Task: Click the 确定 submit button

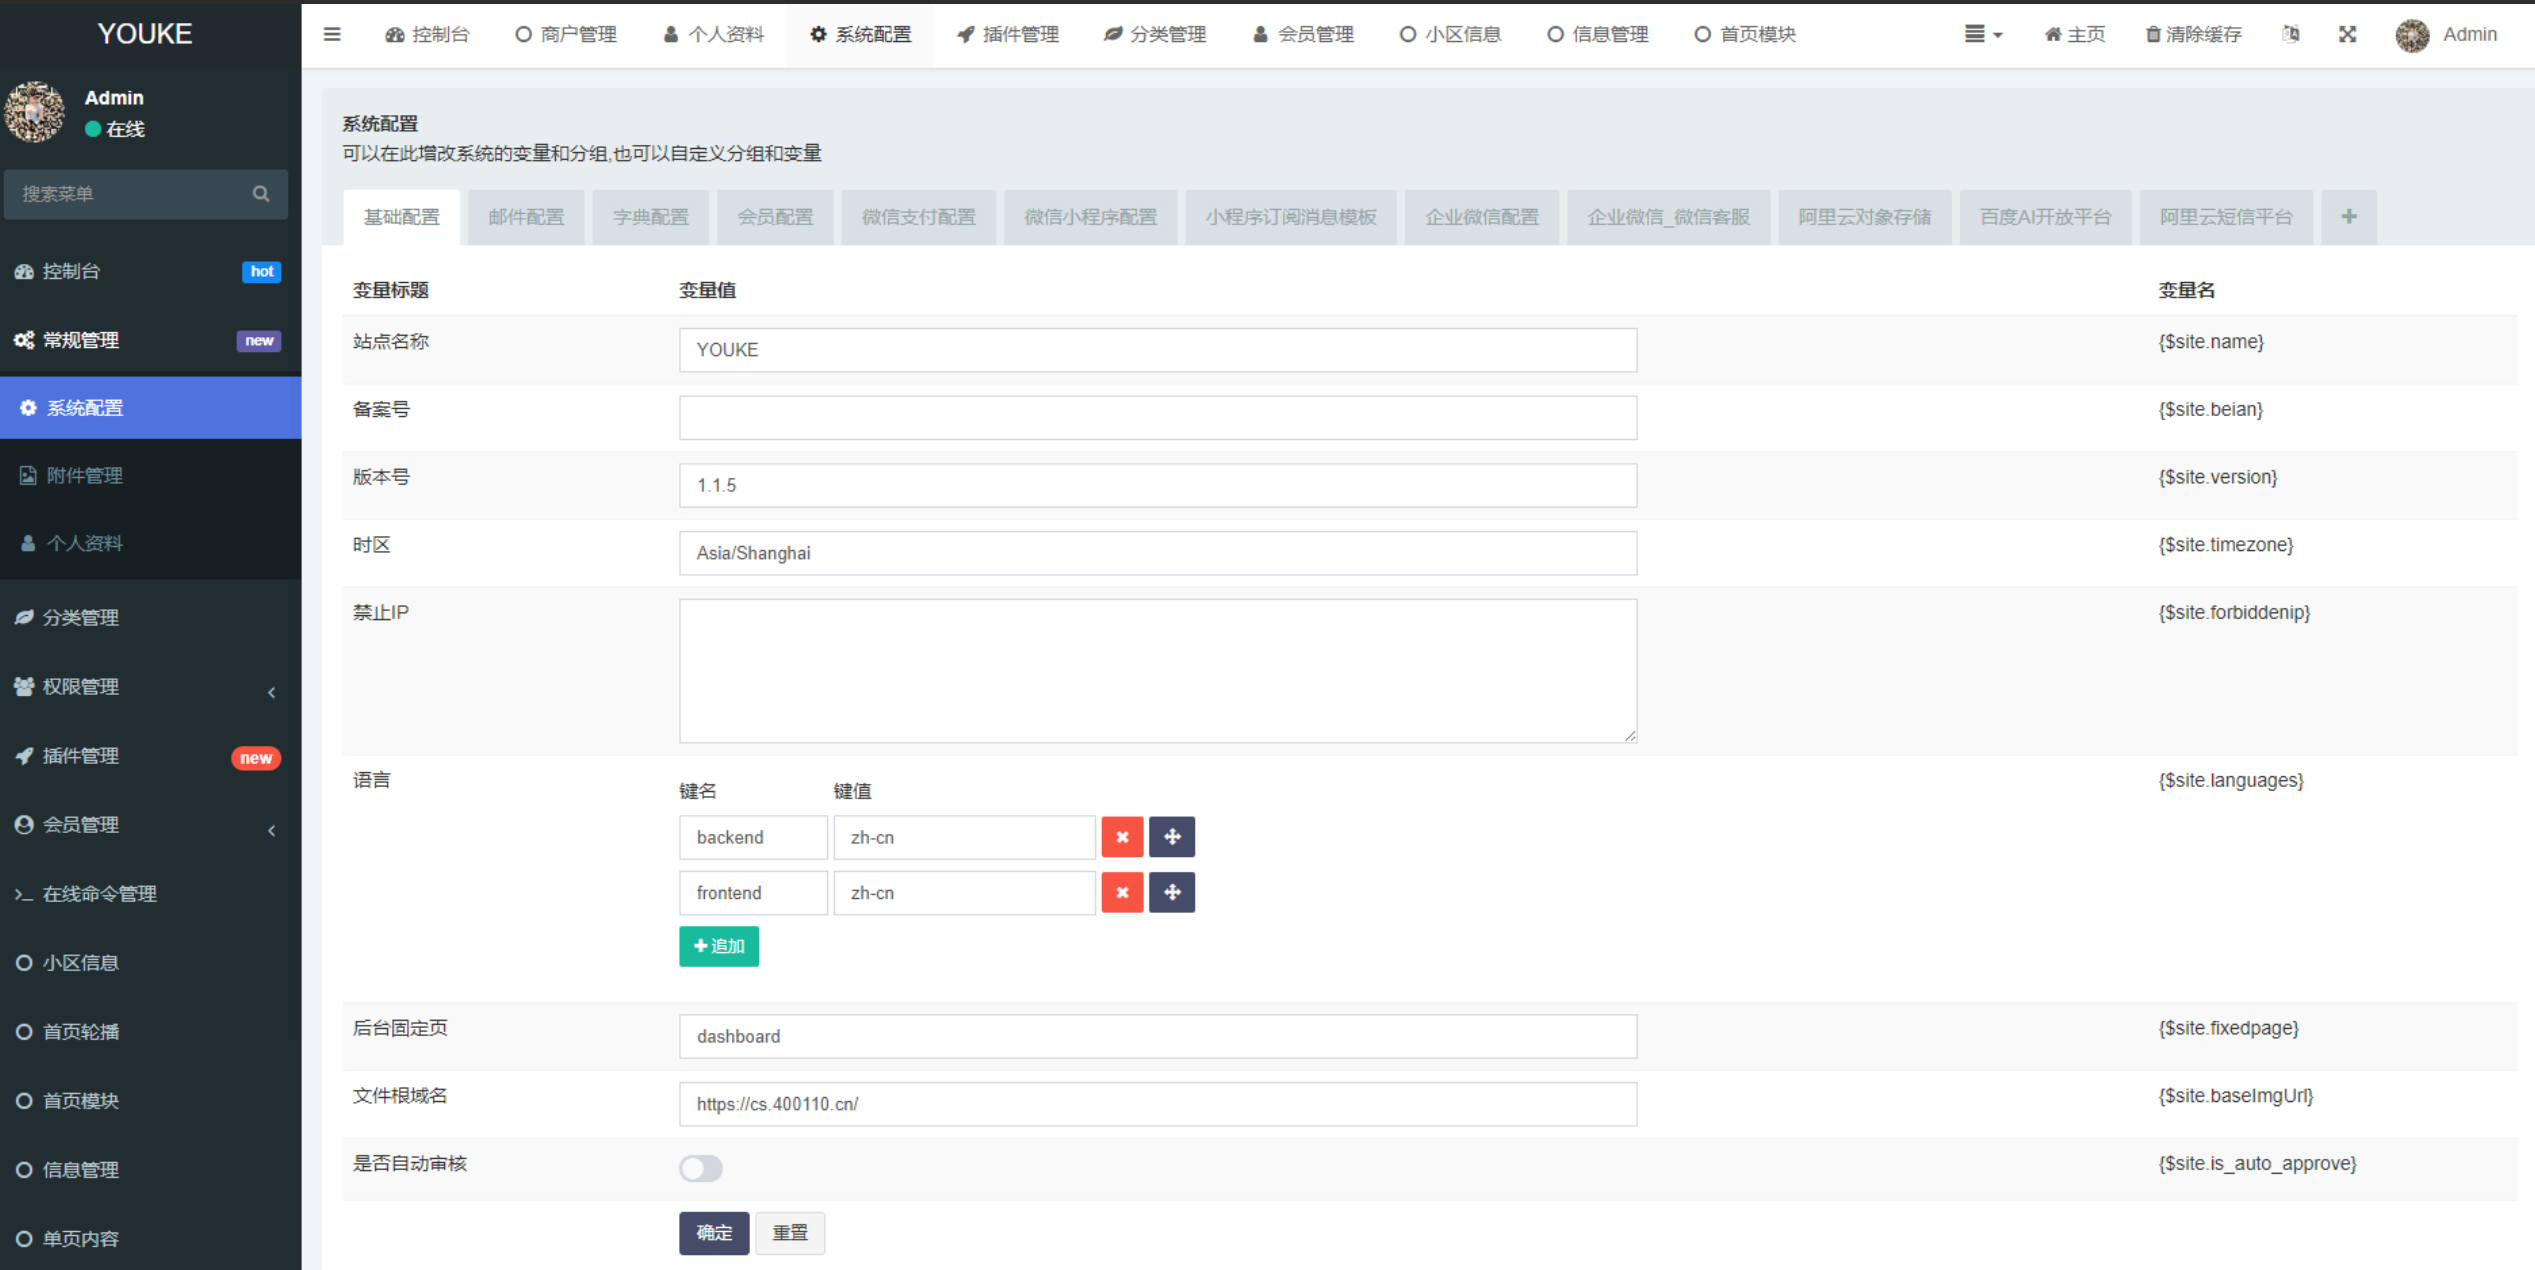Action: [713, 1233]
